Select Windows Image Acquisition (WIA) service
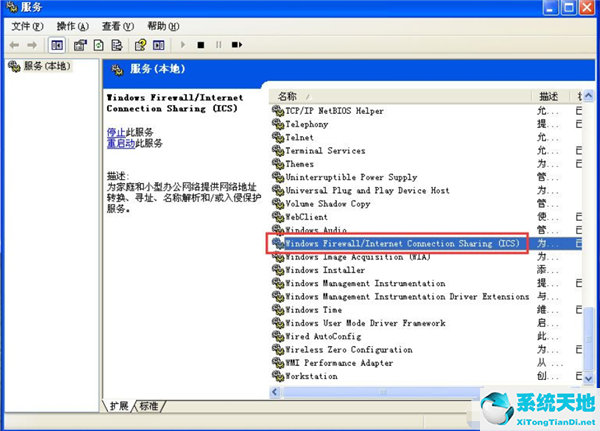The height and width of the screenshot is (431, 600). click(358, 257)
